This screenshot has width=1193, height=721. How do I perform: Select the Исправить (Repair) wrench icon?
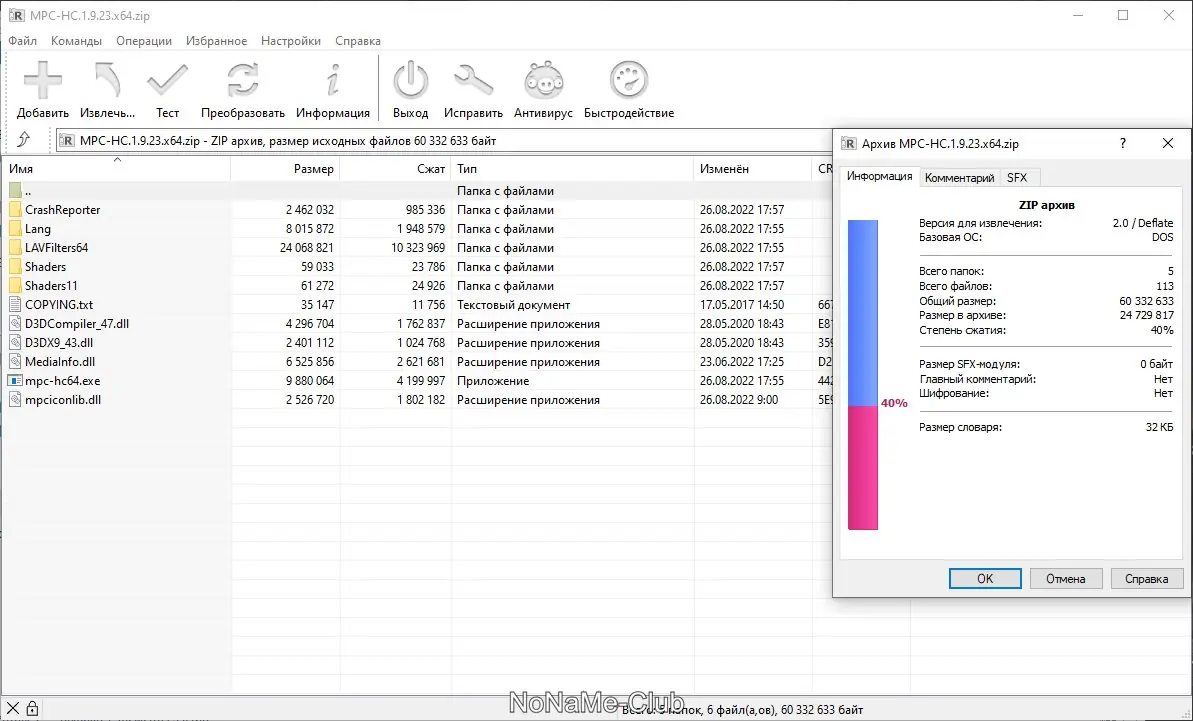click(x=473, y=81)
